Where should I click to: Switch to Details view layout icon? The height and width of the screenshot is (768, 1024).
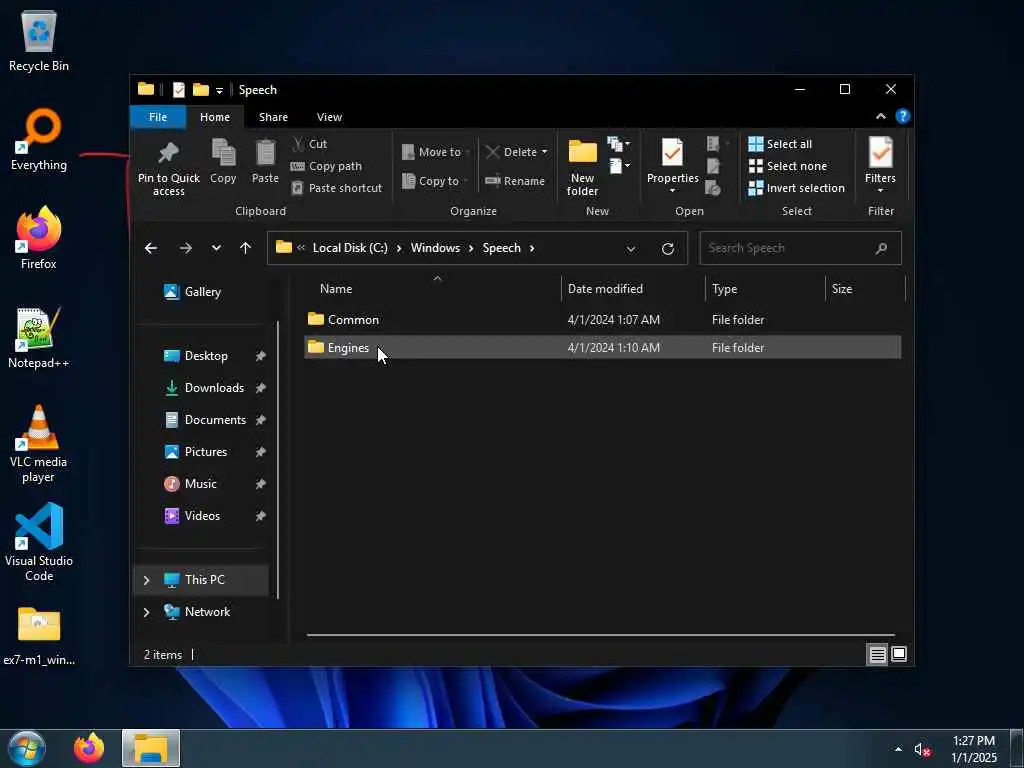[x=877, y=654]
